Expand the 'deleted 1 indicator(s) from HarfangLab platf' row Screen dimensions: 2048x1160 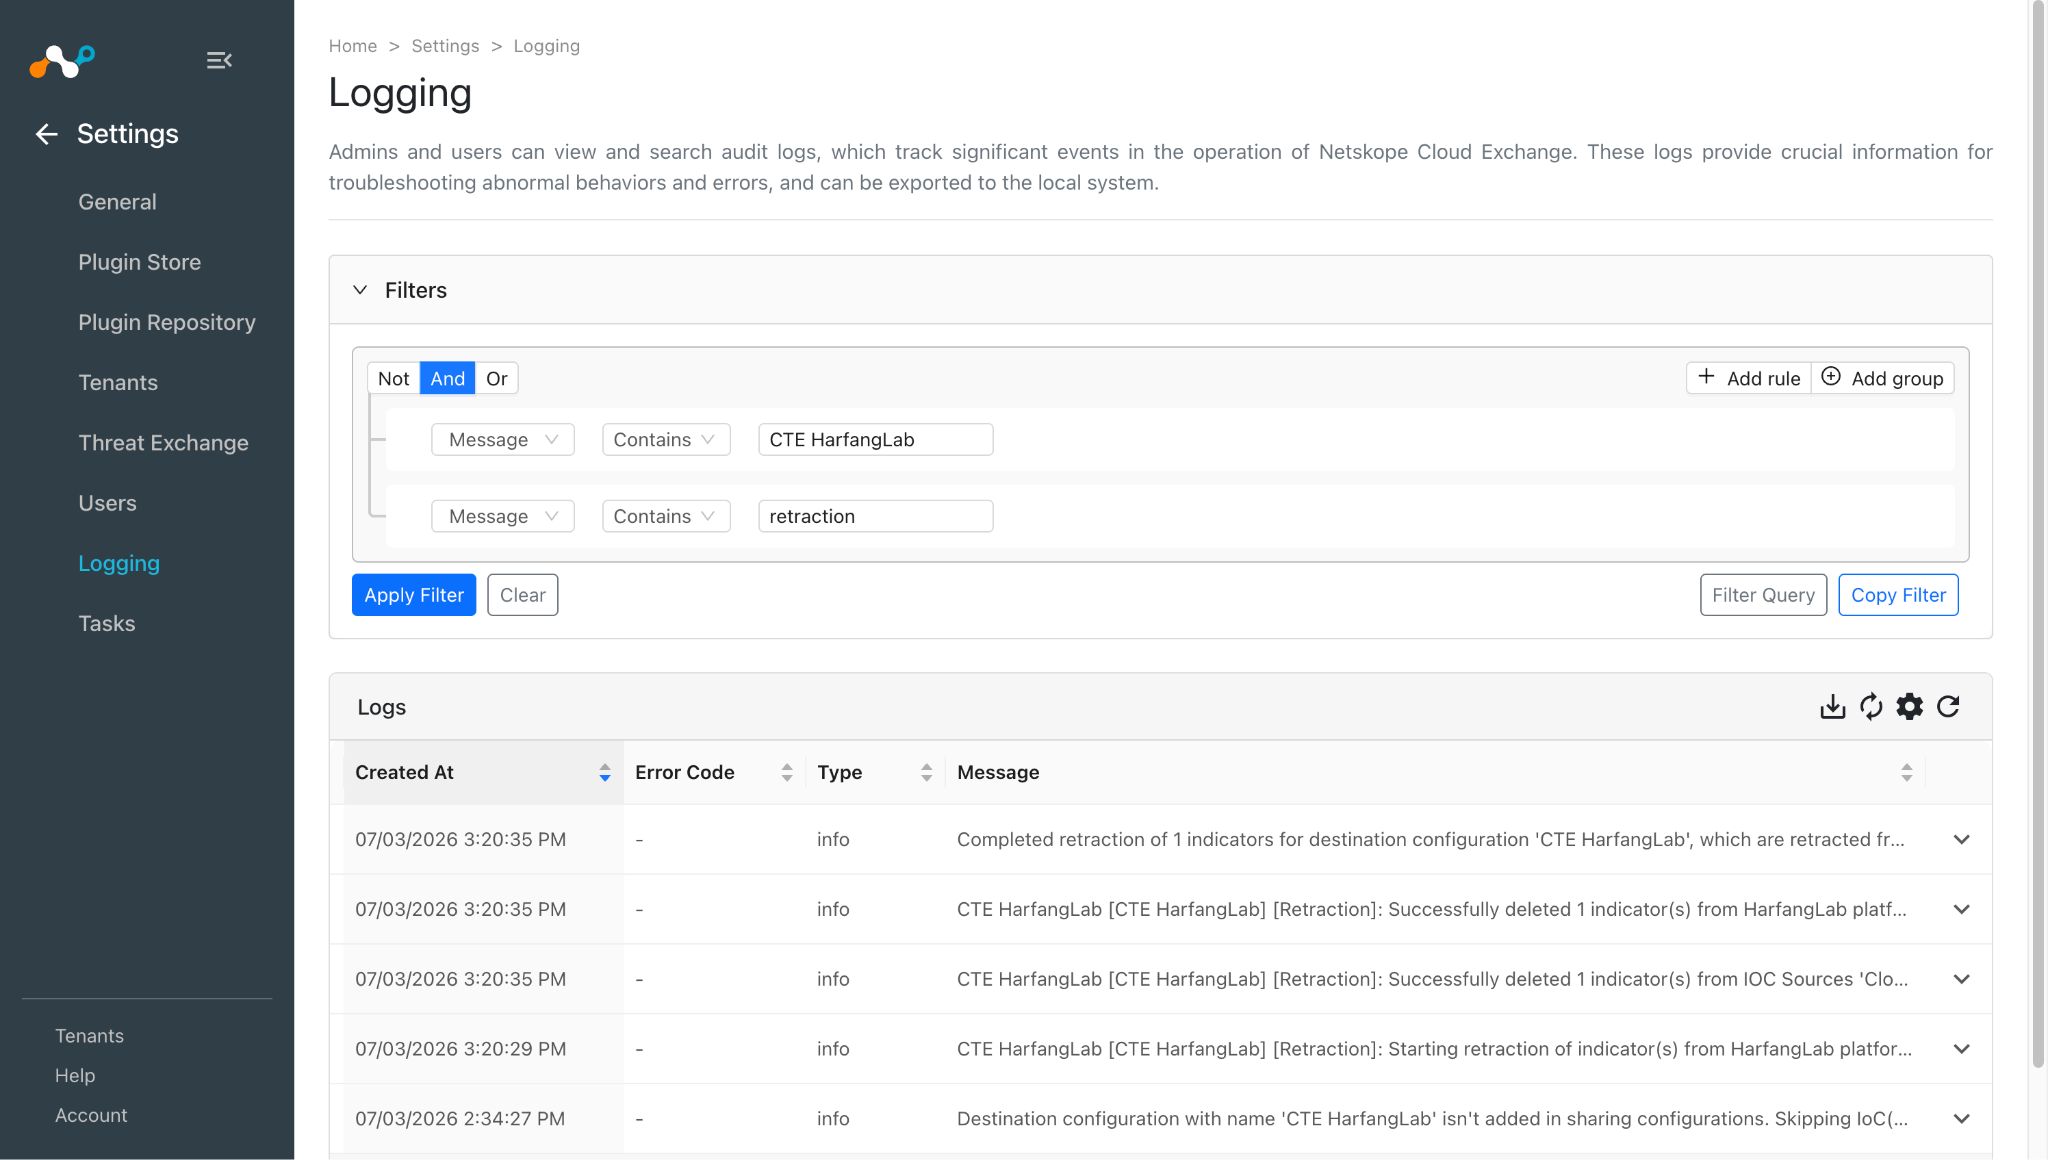[x=1962, y=910]
